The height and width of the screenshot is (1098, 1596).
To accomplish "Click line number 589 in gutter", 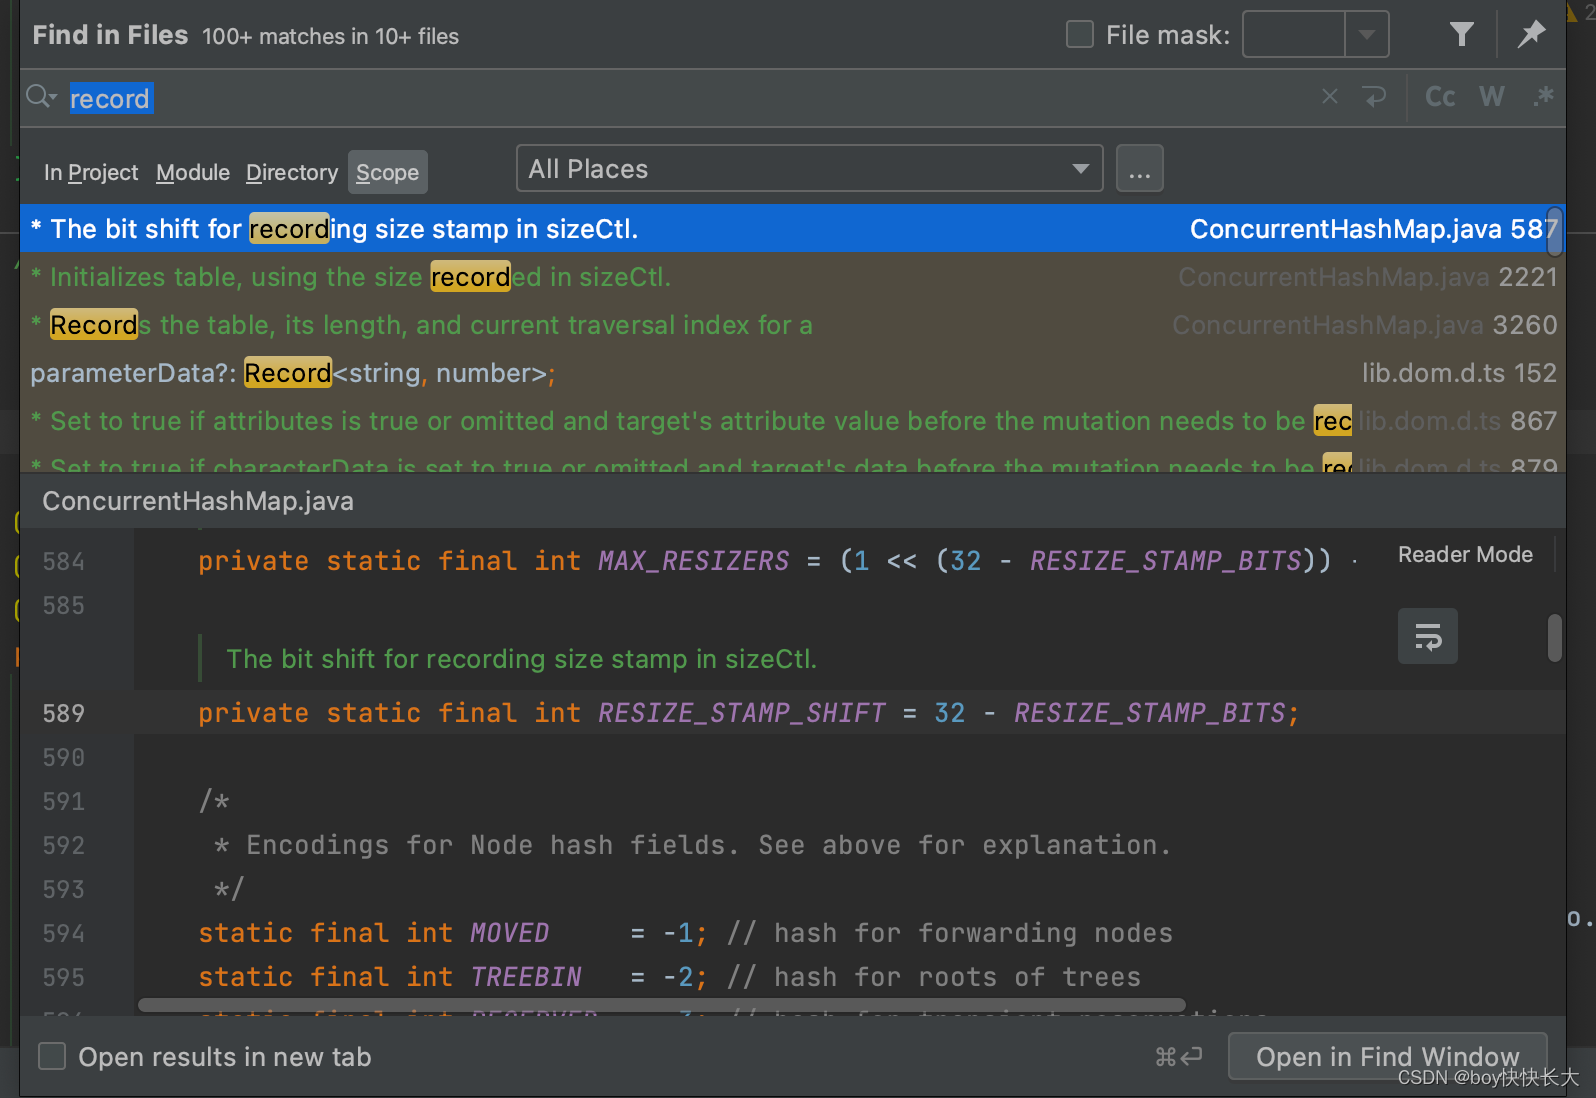I will click(x=64, y=713).
